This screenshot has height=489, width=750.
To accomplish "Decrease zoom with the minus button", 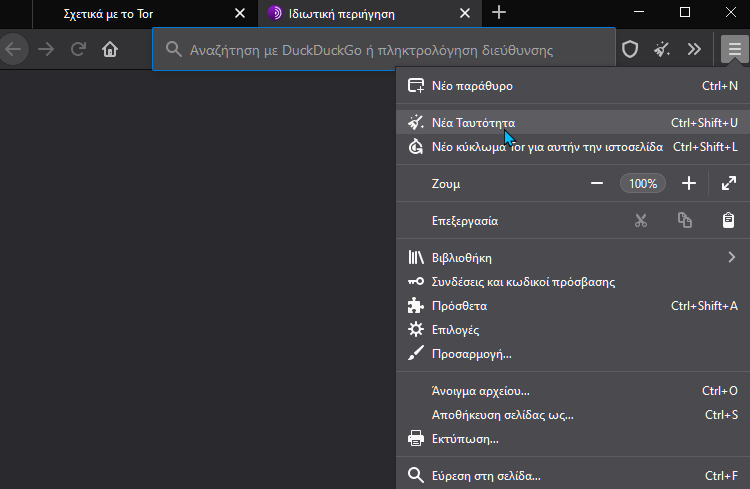I will pyautogui.click(x=596, y=183).
